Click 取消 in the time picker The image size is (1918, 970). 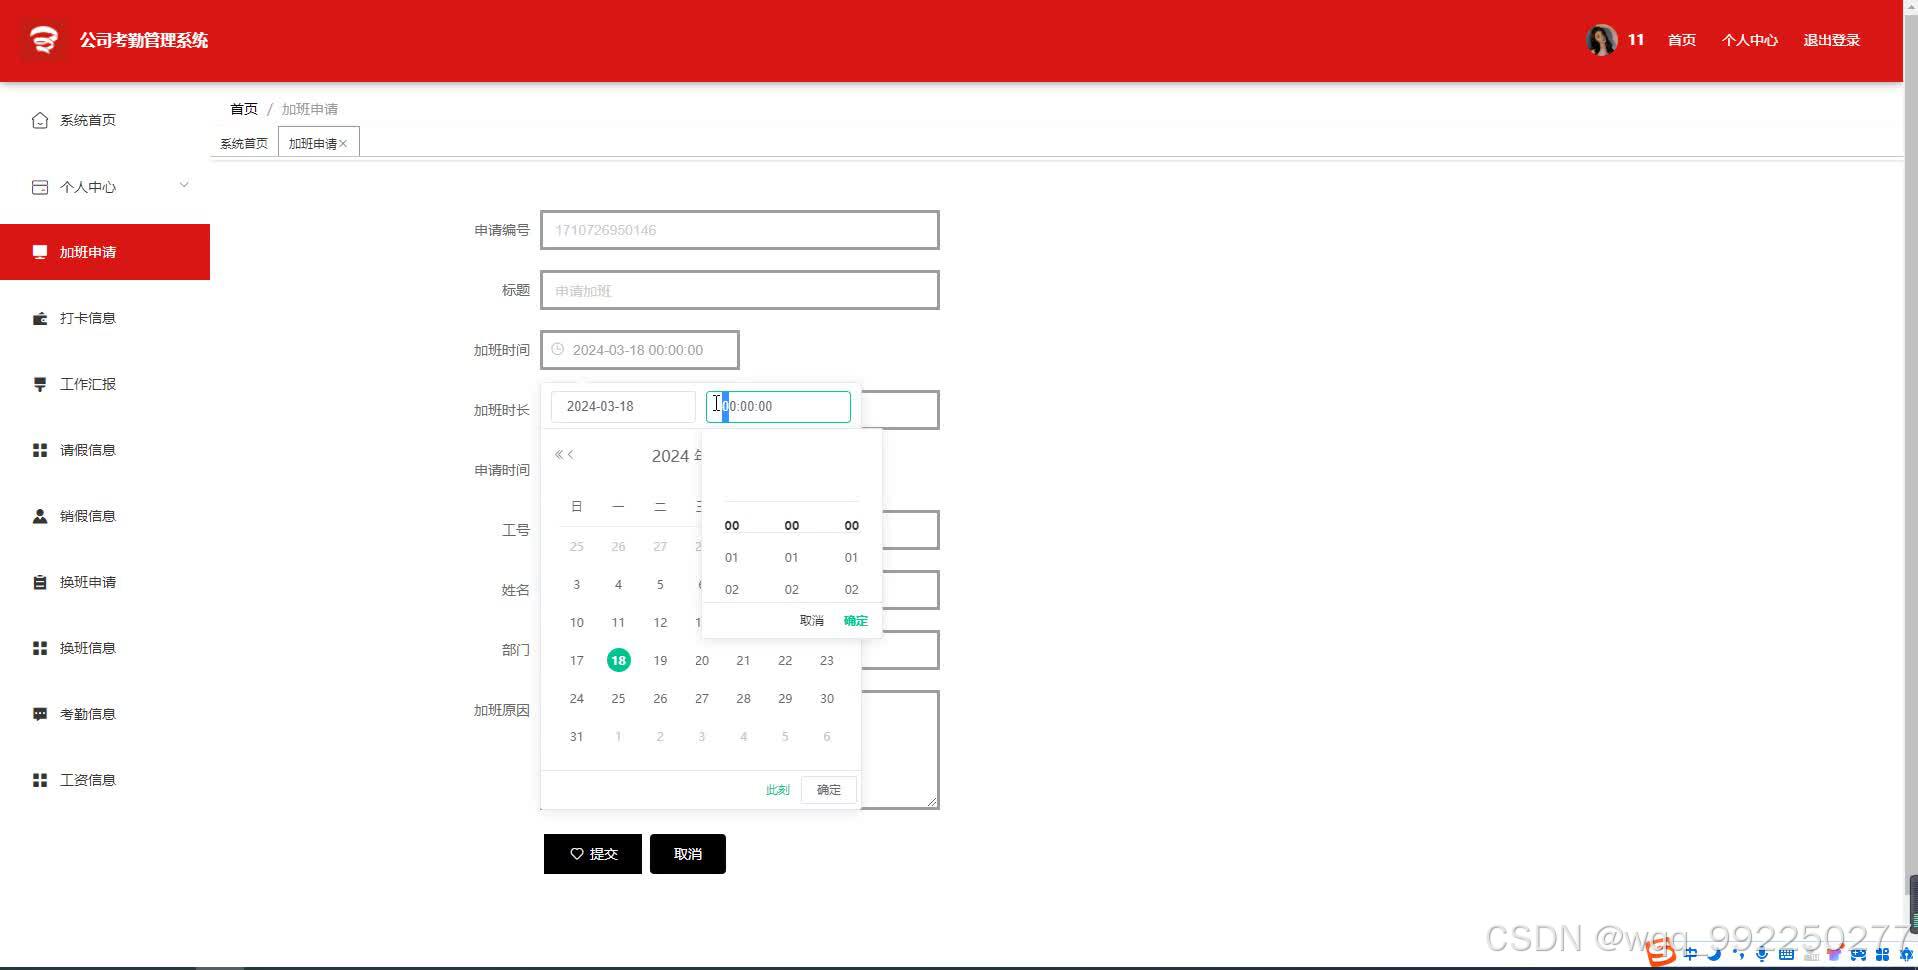[812, 621]
